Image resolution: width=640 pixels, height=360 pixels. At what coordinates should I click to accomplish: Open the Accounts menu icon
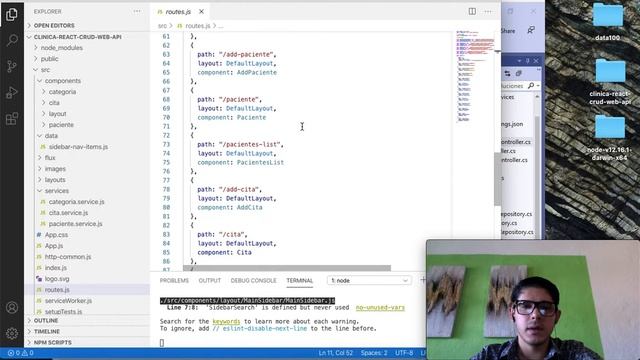(12, 307)
